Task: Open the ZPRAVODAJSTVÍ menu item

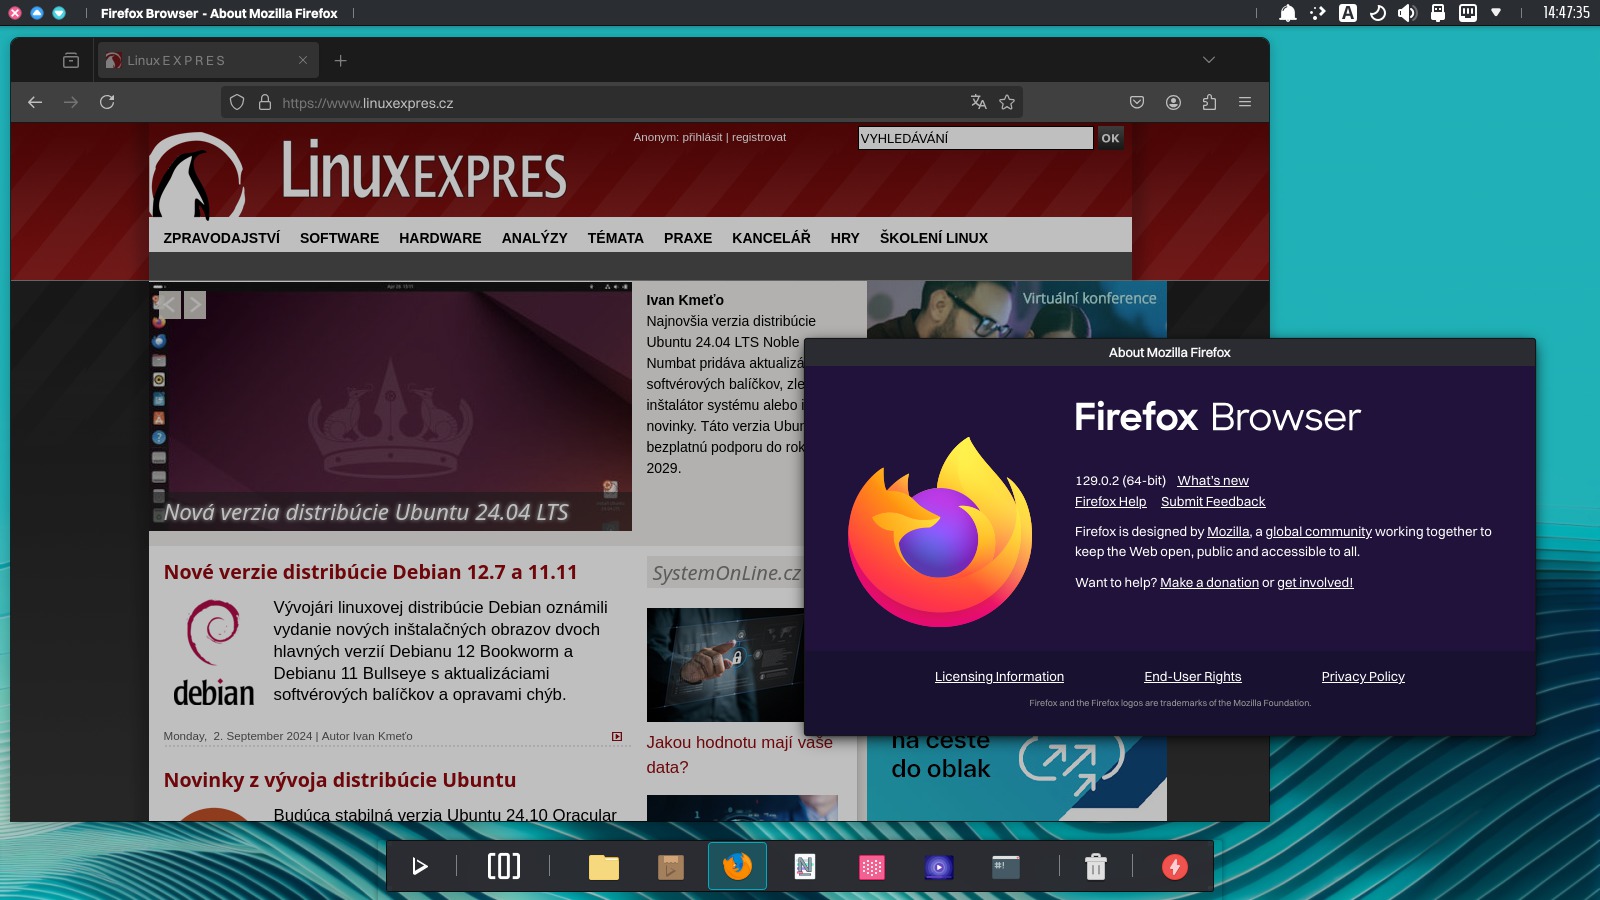Action: (x=222, y=238)
